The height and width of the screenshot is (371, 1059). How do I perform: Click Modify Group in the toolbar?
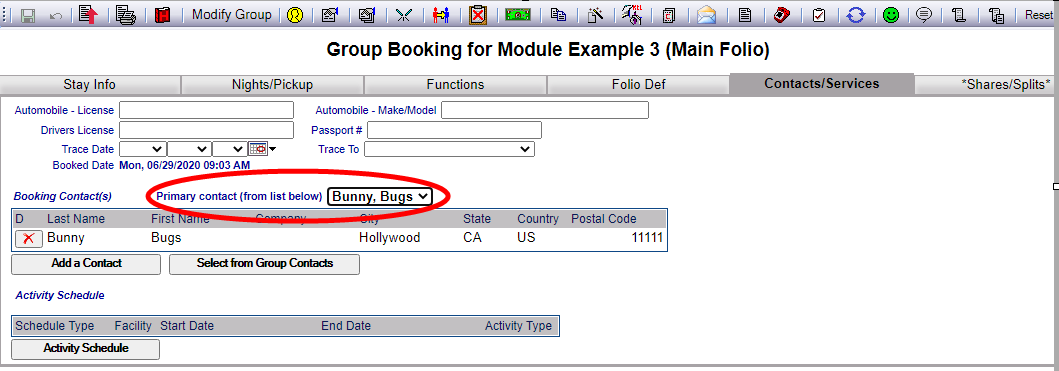232,15
